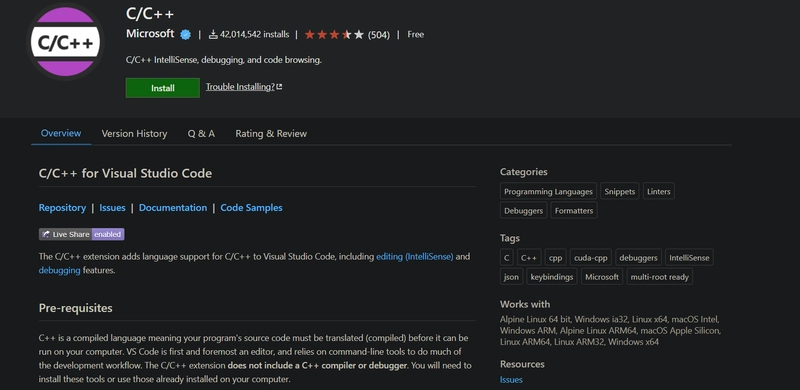Click the cuda-cpp tag
The height and width of the screenshot is (390, 800).
591,258
